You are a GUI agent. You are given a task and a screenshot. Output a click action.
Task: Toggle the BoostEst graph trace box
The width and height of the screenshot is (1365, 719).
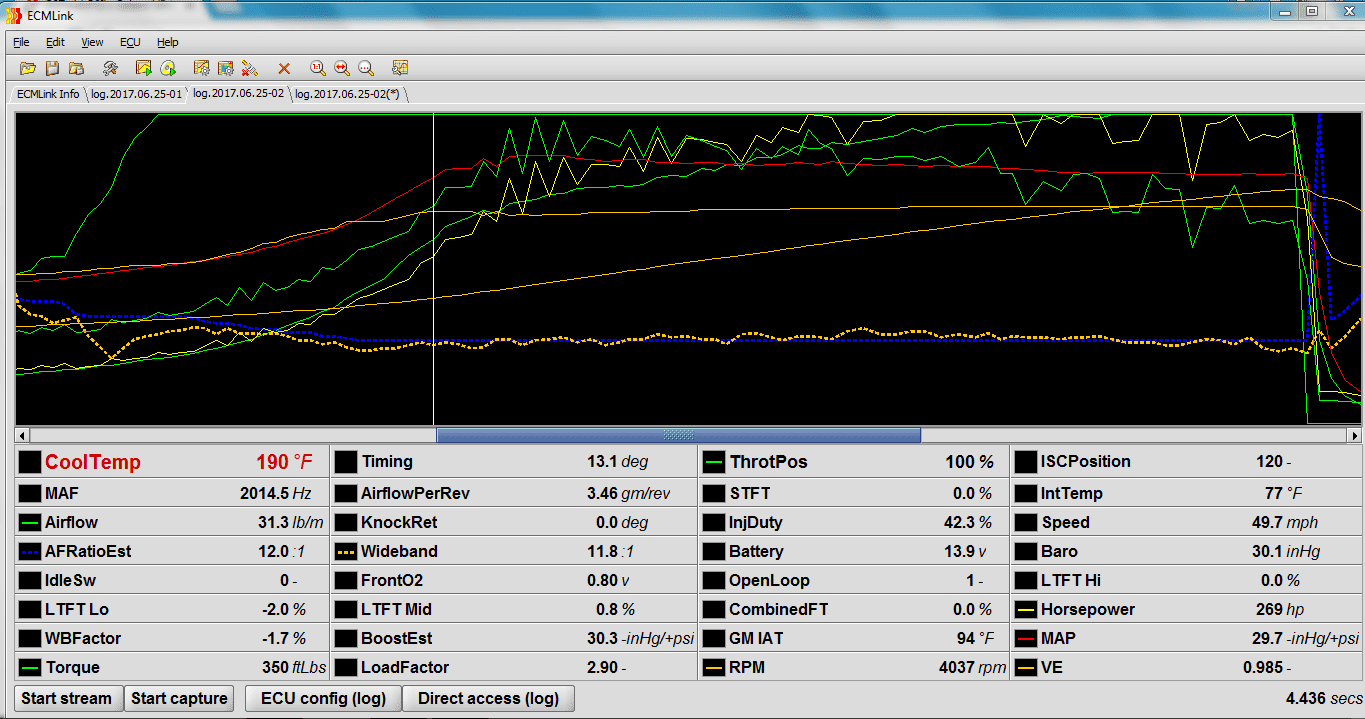click(x=346, y=638)
